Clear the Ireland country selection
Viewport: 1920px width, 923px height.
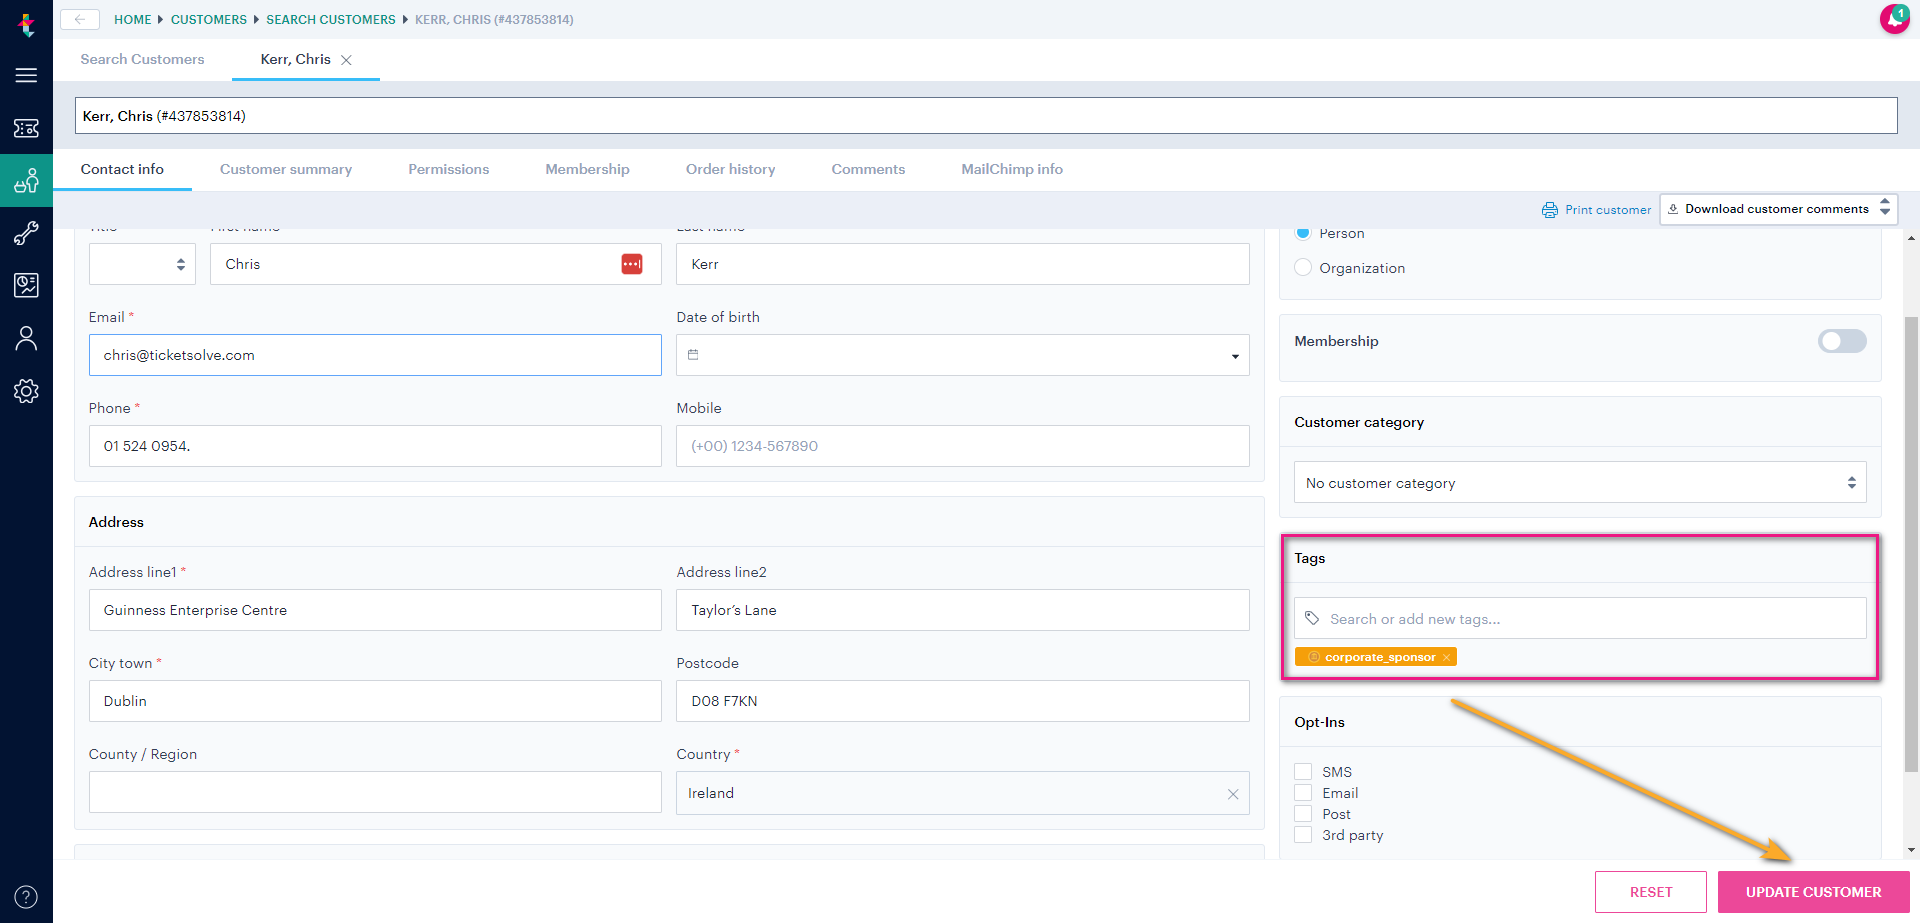1233,794
